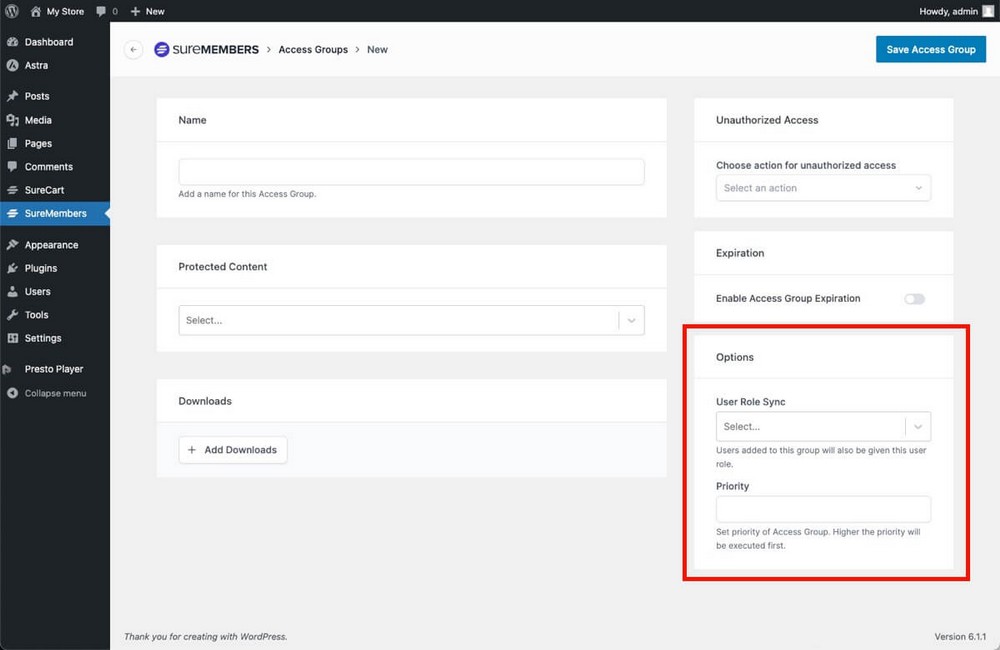Open My Store site link
This screenshot has width=1000, height=650.
[x=64, y=11]
